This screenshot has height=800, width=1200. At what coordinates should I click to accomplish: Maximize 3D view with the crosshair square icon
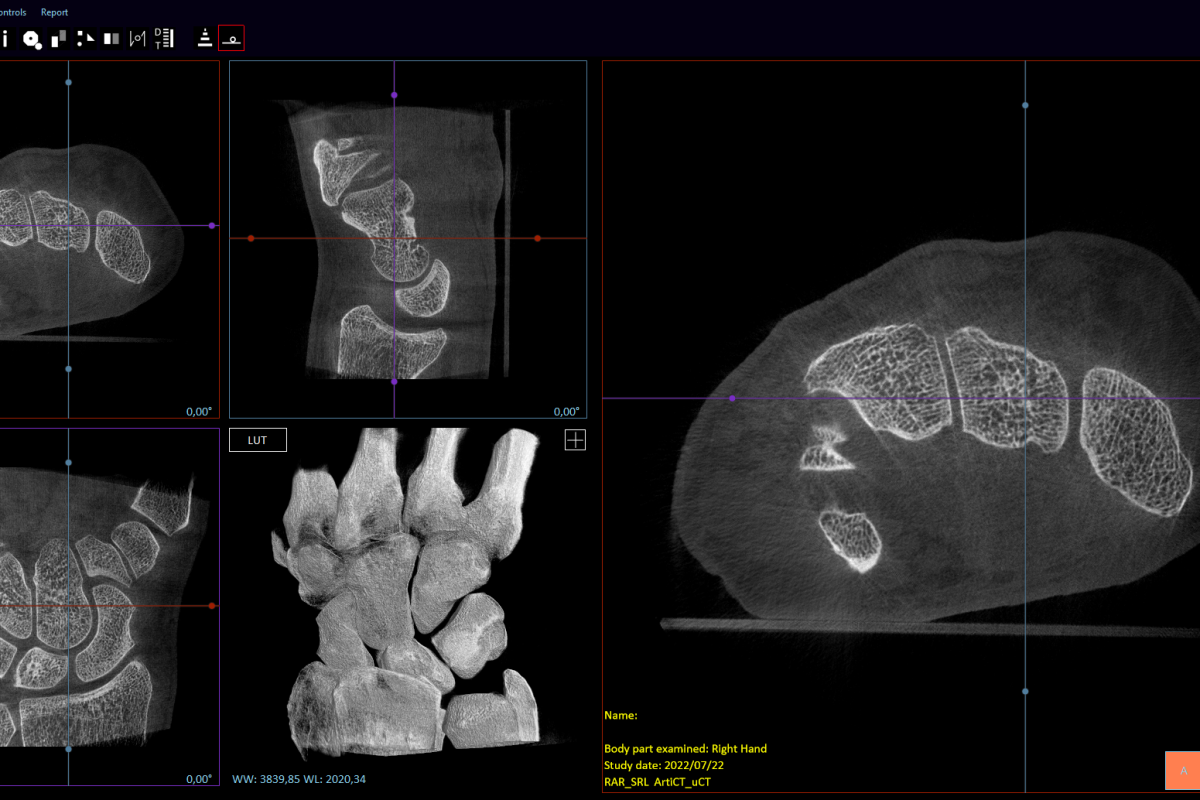coord(575,440)
